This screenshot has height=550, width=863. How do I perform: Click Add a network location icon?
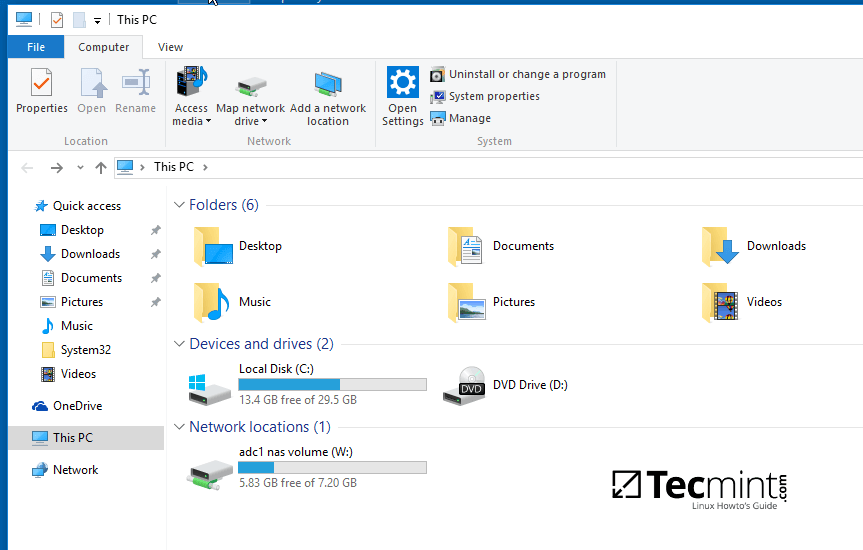[328, 97]
